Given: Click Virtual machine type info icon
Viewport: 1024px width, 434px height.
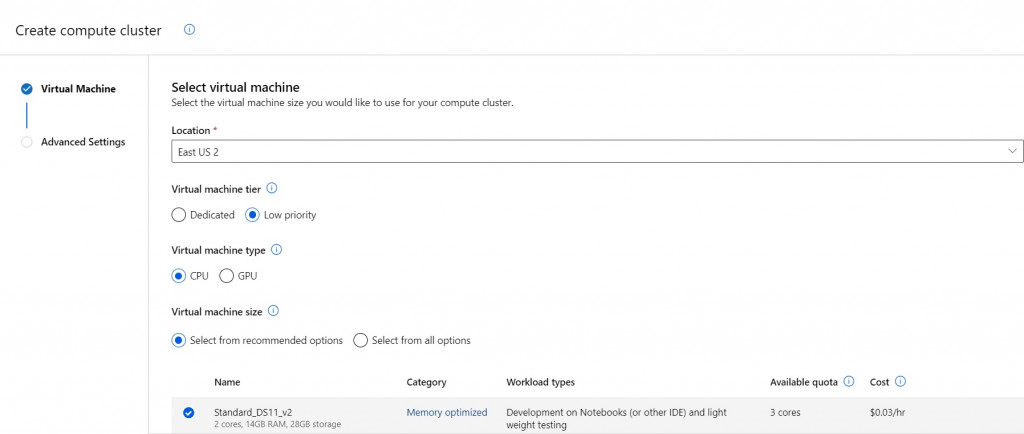Looking at the screenshot, I should 277,250.
